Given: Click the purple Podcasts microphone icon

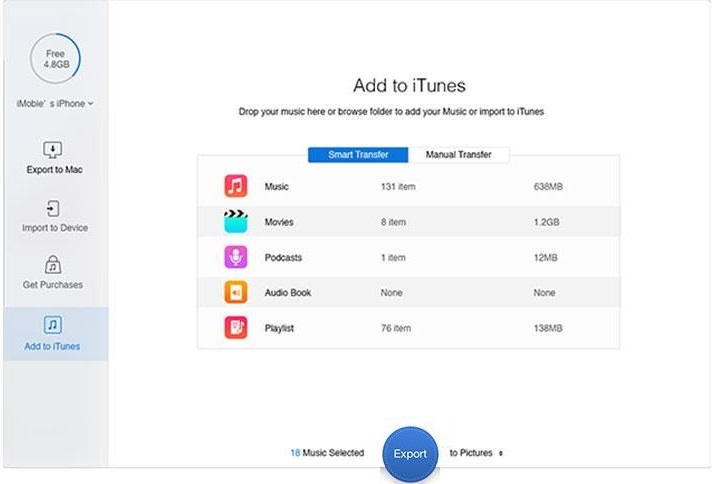Looking at the screenshot, I should 236,257.
